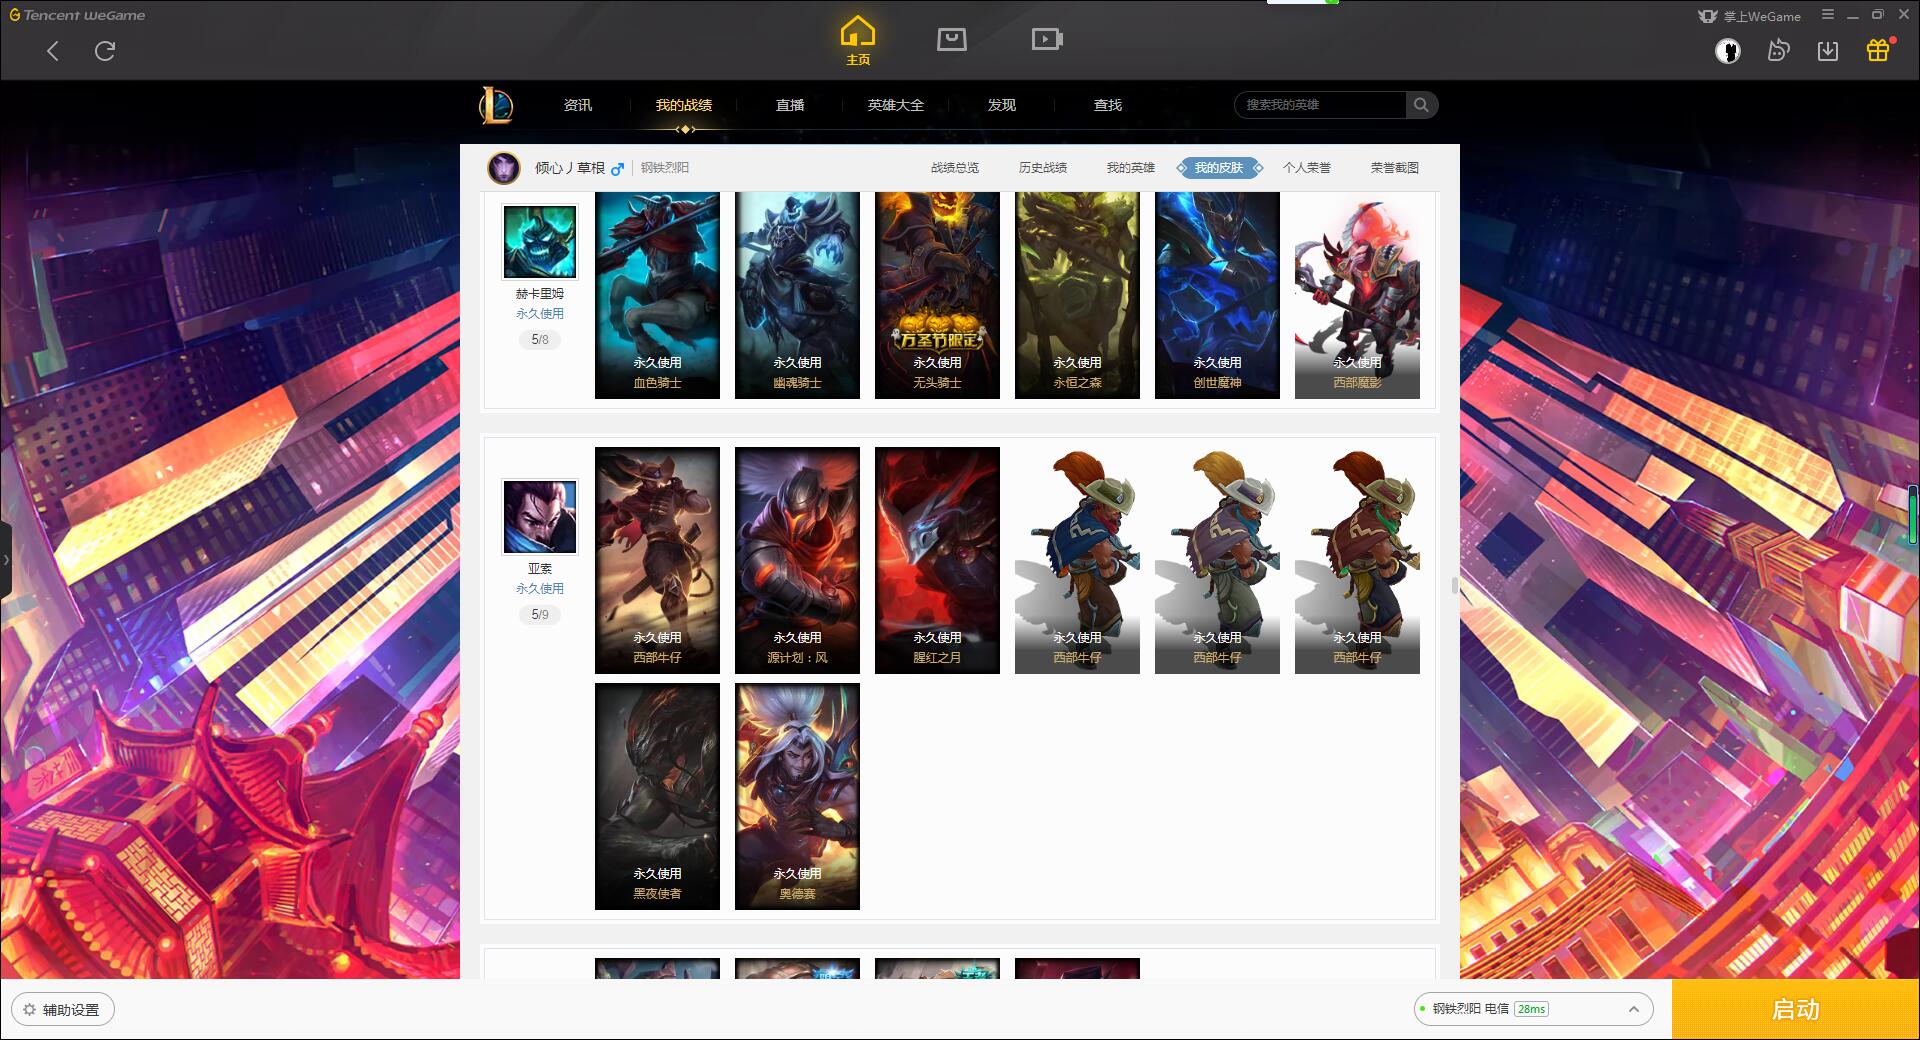Click the search magnifier button
This screenshot has height=1040, width=1920.
1421,105
